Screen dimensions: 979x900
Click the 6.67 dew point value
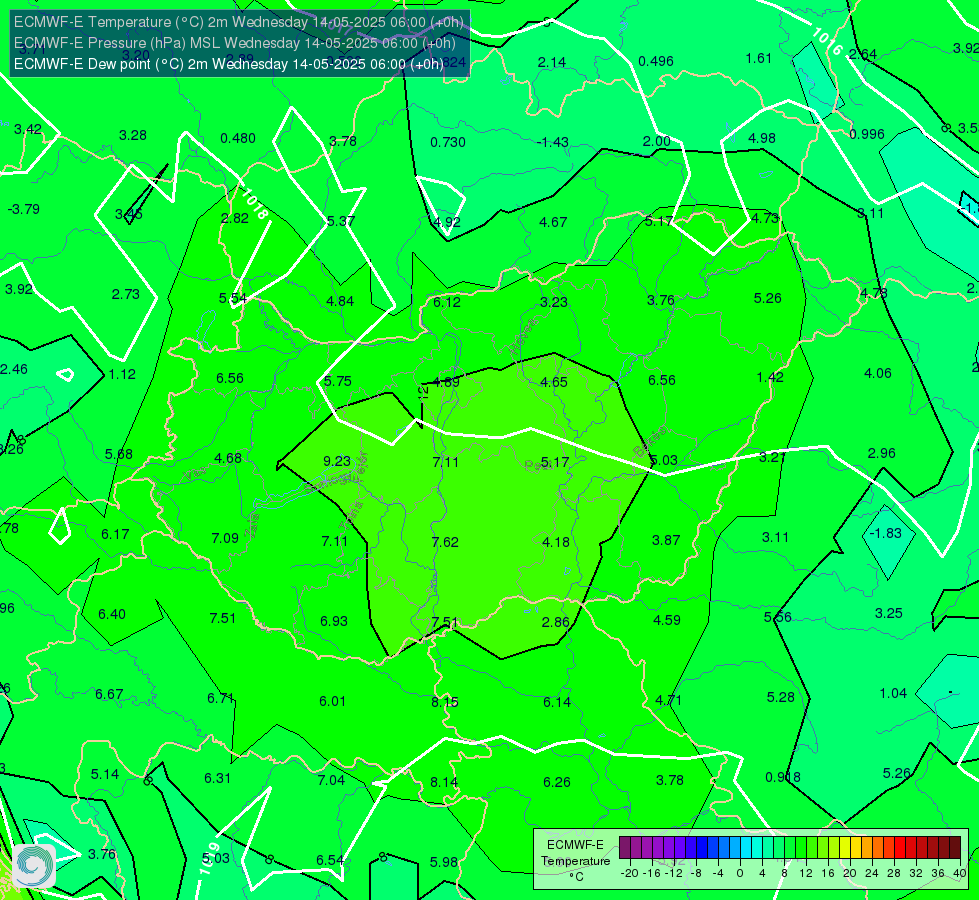pos(109,694)
